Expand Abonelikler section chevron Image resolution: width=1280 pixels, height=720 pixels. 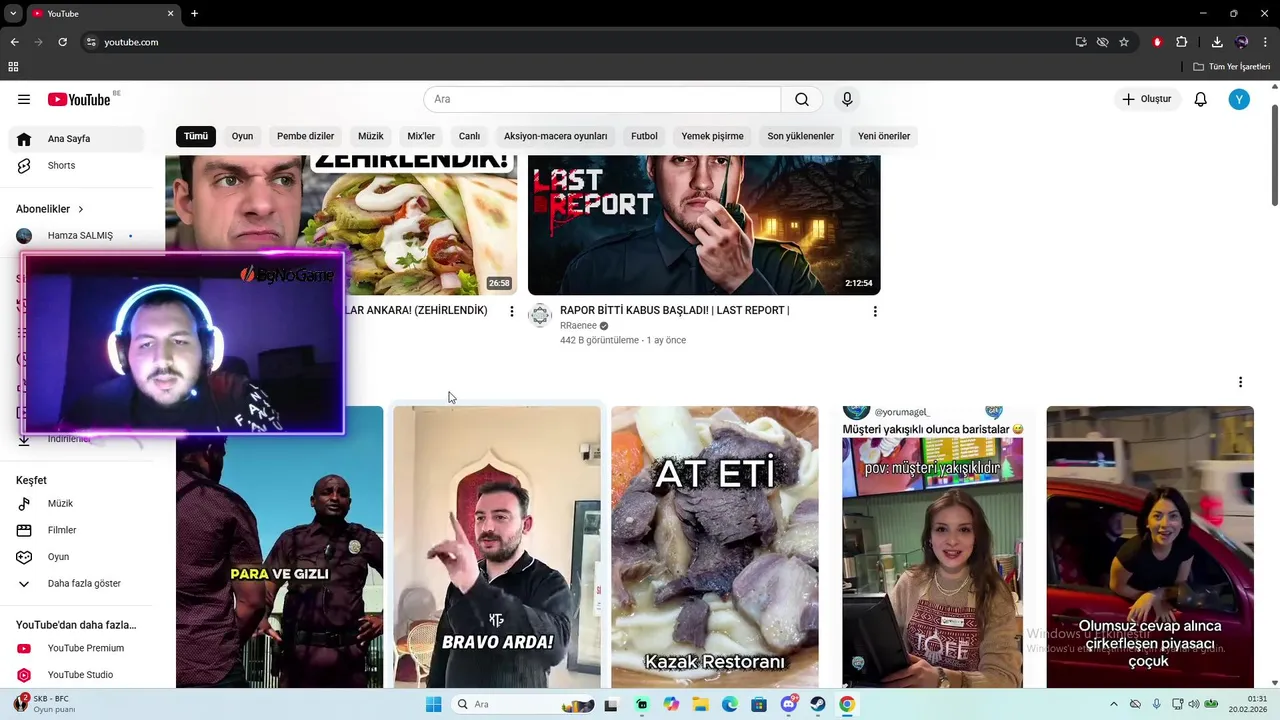click(x=80, y=209)
